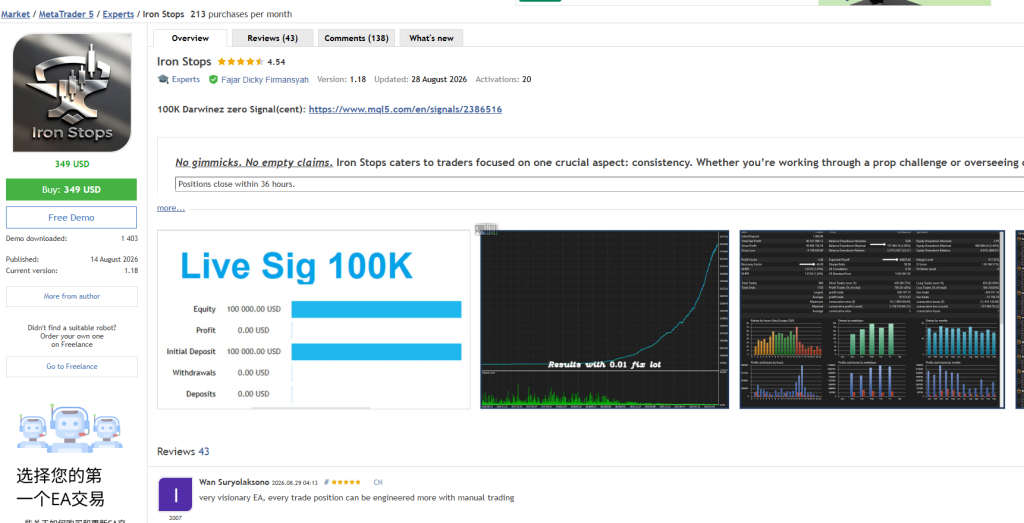Click the green '349 USD' price label
Image resolution: width=1024 pixels, height=523 pixels.
[x=72, y=164]
